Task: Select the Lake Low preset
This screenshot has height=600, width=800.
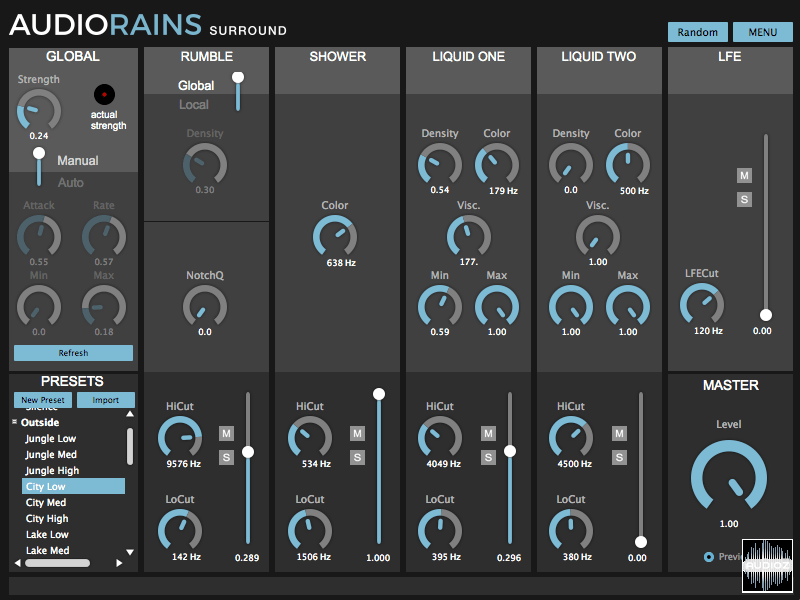Action: coord(47,534)
